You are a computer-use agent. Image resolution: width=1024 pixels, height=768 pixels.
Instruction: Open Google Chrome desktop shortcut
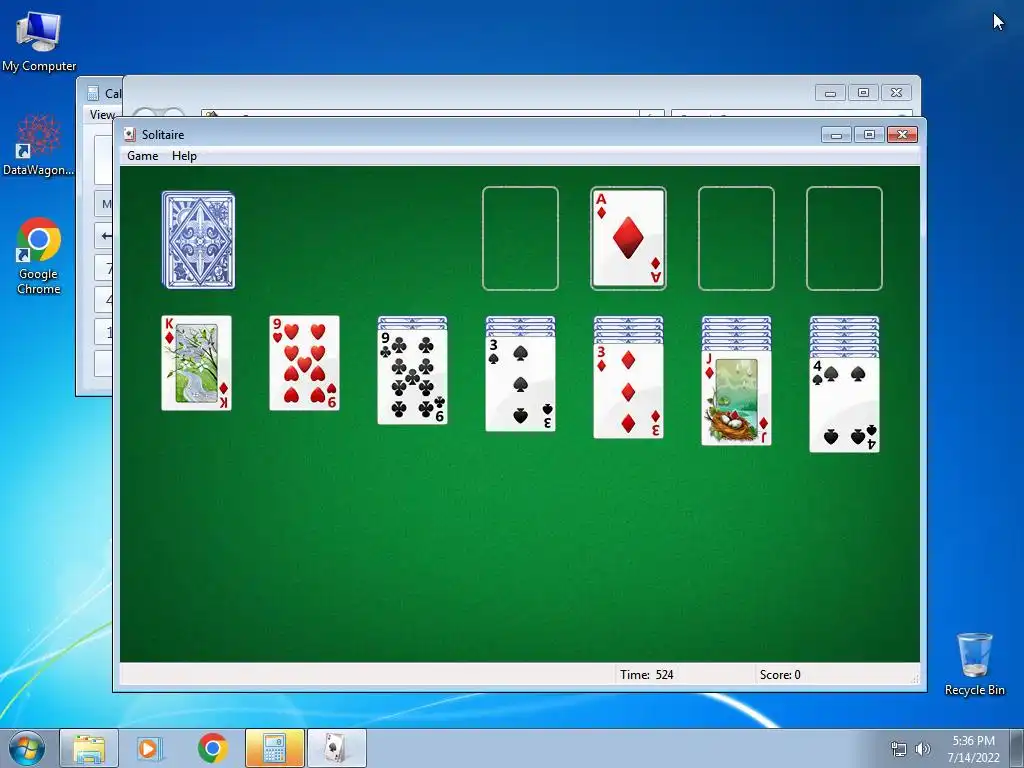click(x=39, y=256)
